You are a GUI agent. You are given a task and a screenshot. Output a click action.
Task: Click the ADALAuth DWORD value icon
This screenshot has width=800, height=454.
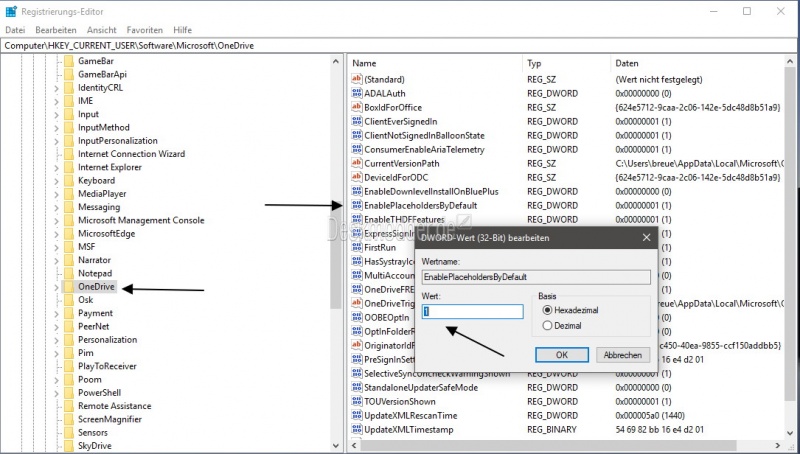[x=356, y=93]
